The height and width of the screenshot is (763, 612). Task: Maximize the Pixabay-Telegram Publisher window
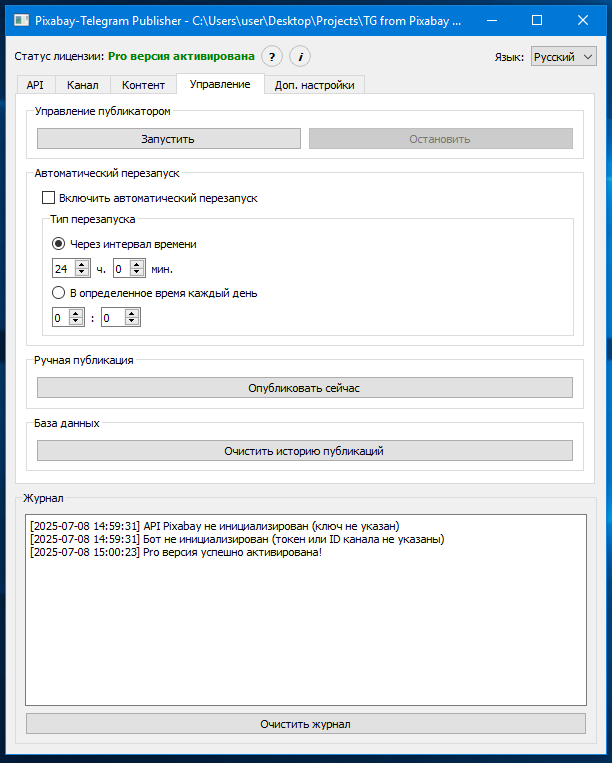(x=537, y=20)
